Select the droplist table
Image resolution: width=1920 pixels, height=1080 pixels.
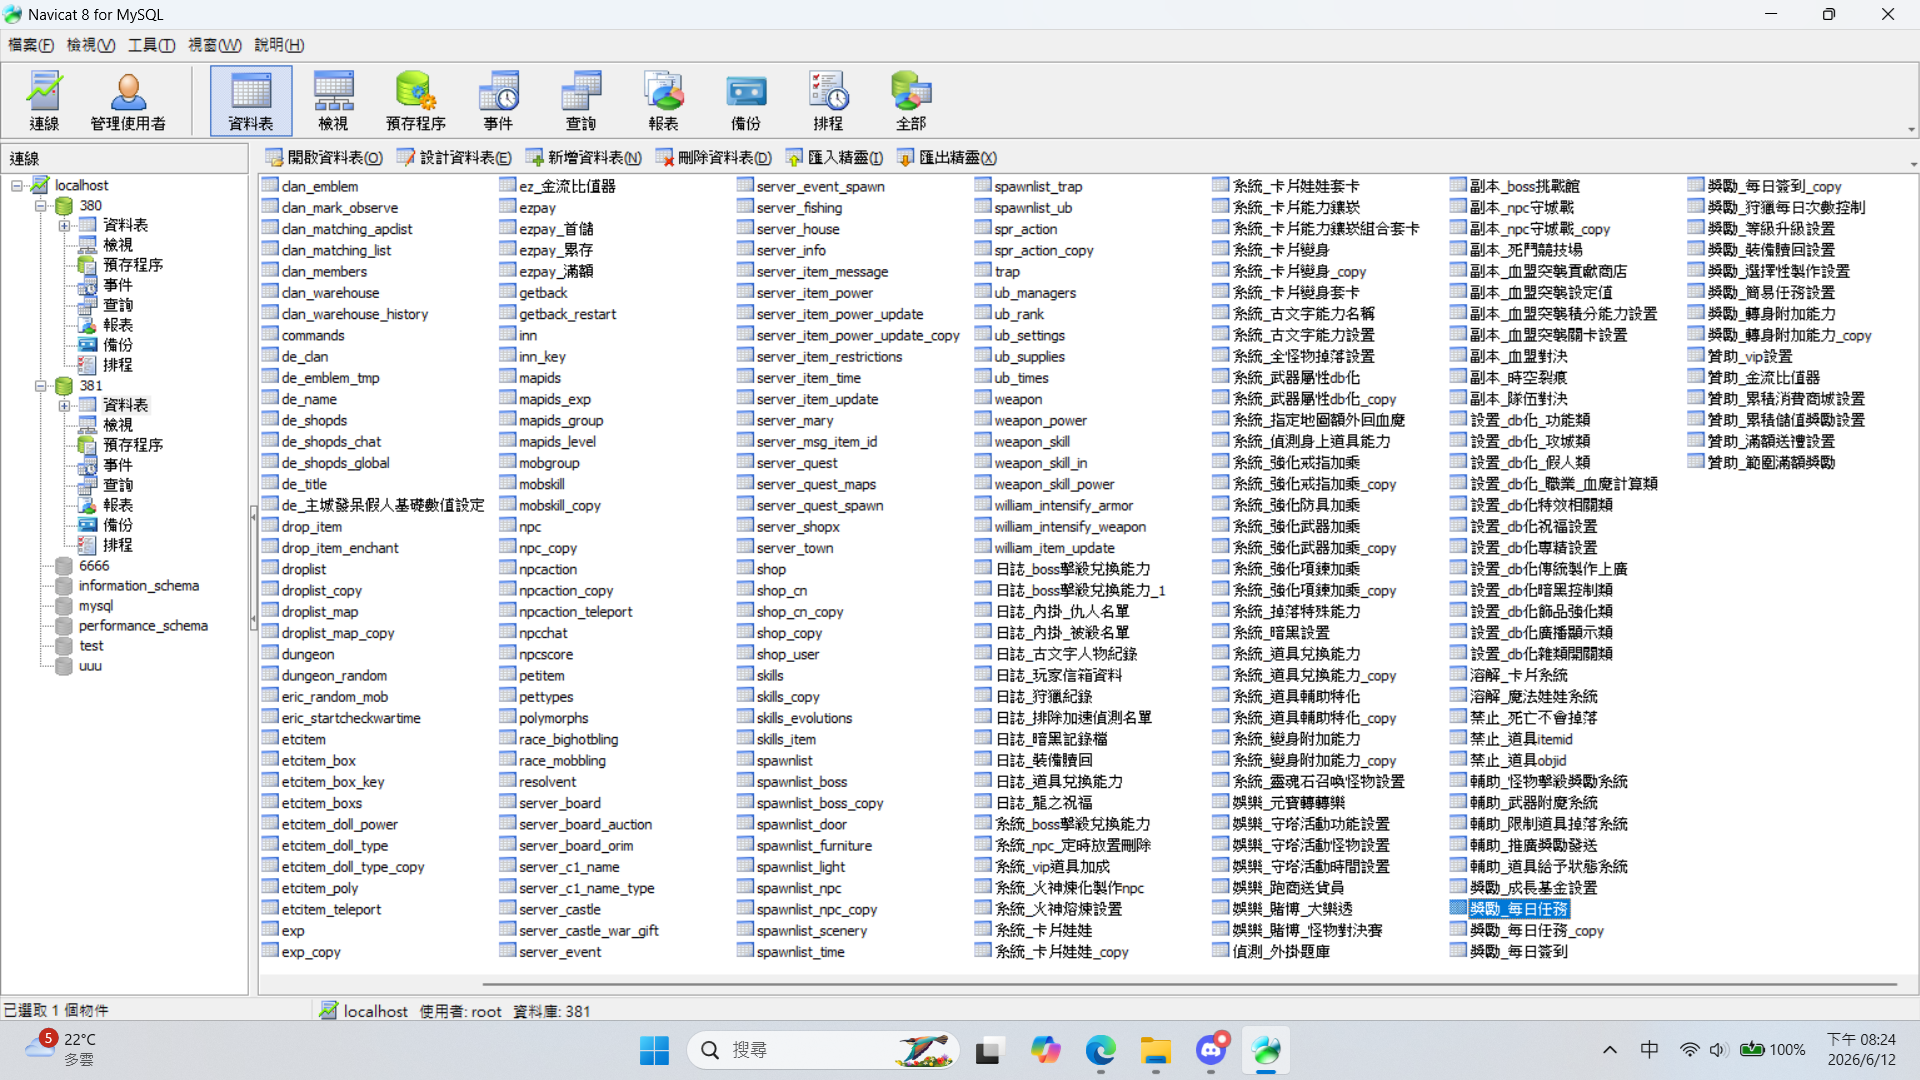pos(304,569)
